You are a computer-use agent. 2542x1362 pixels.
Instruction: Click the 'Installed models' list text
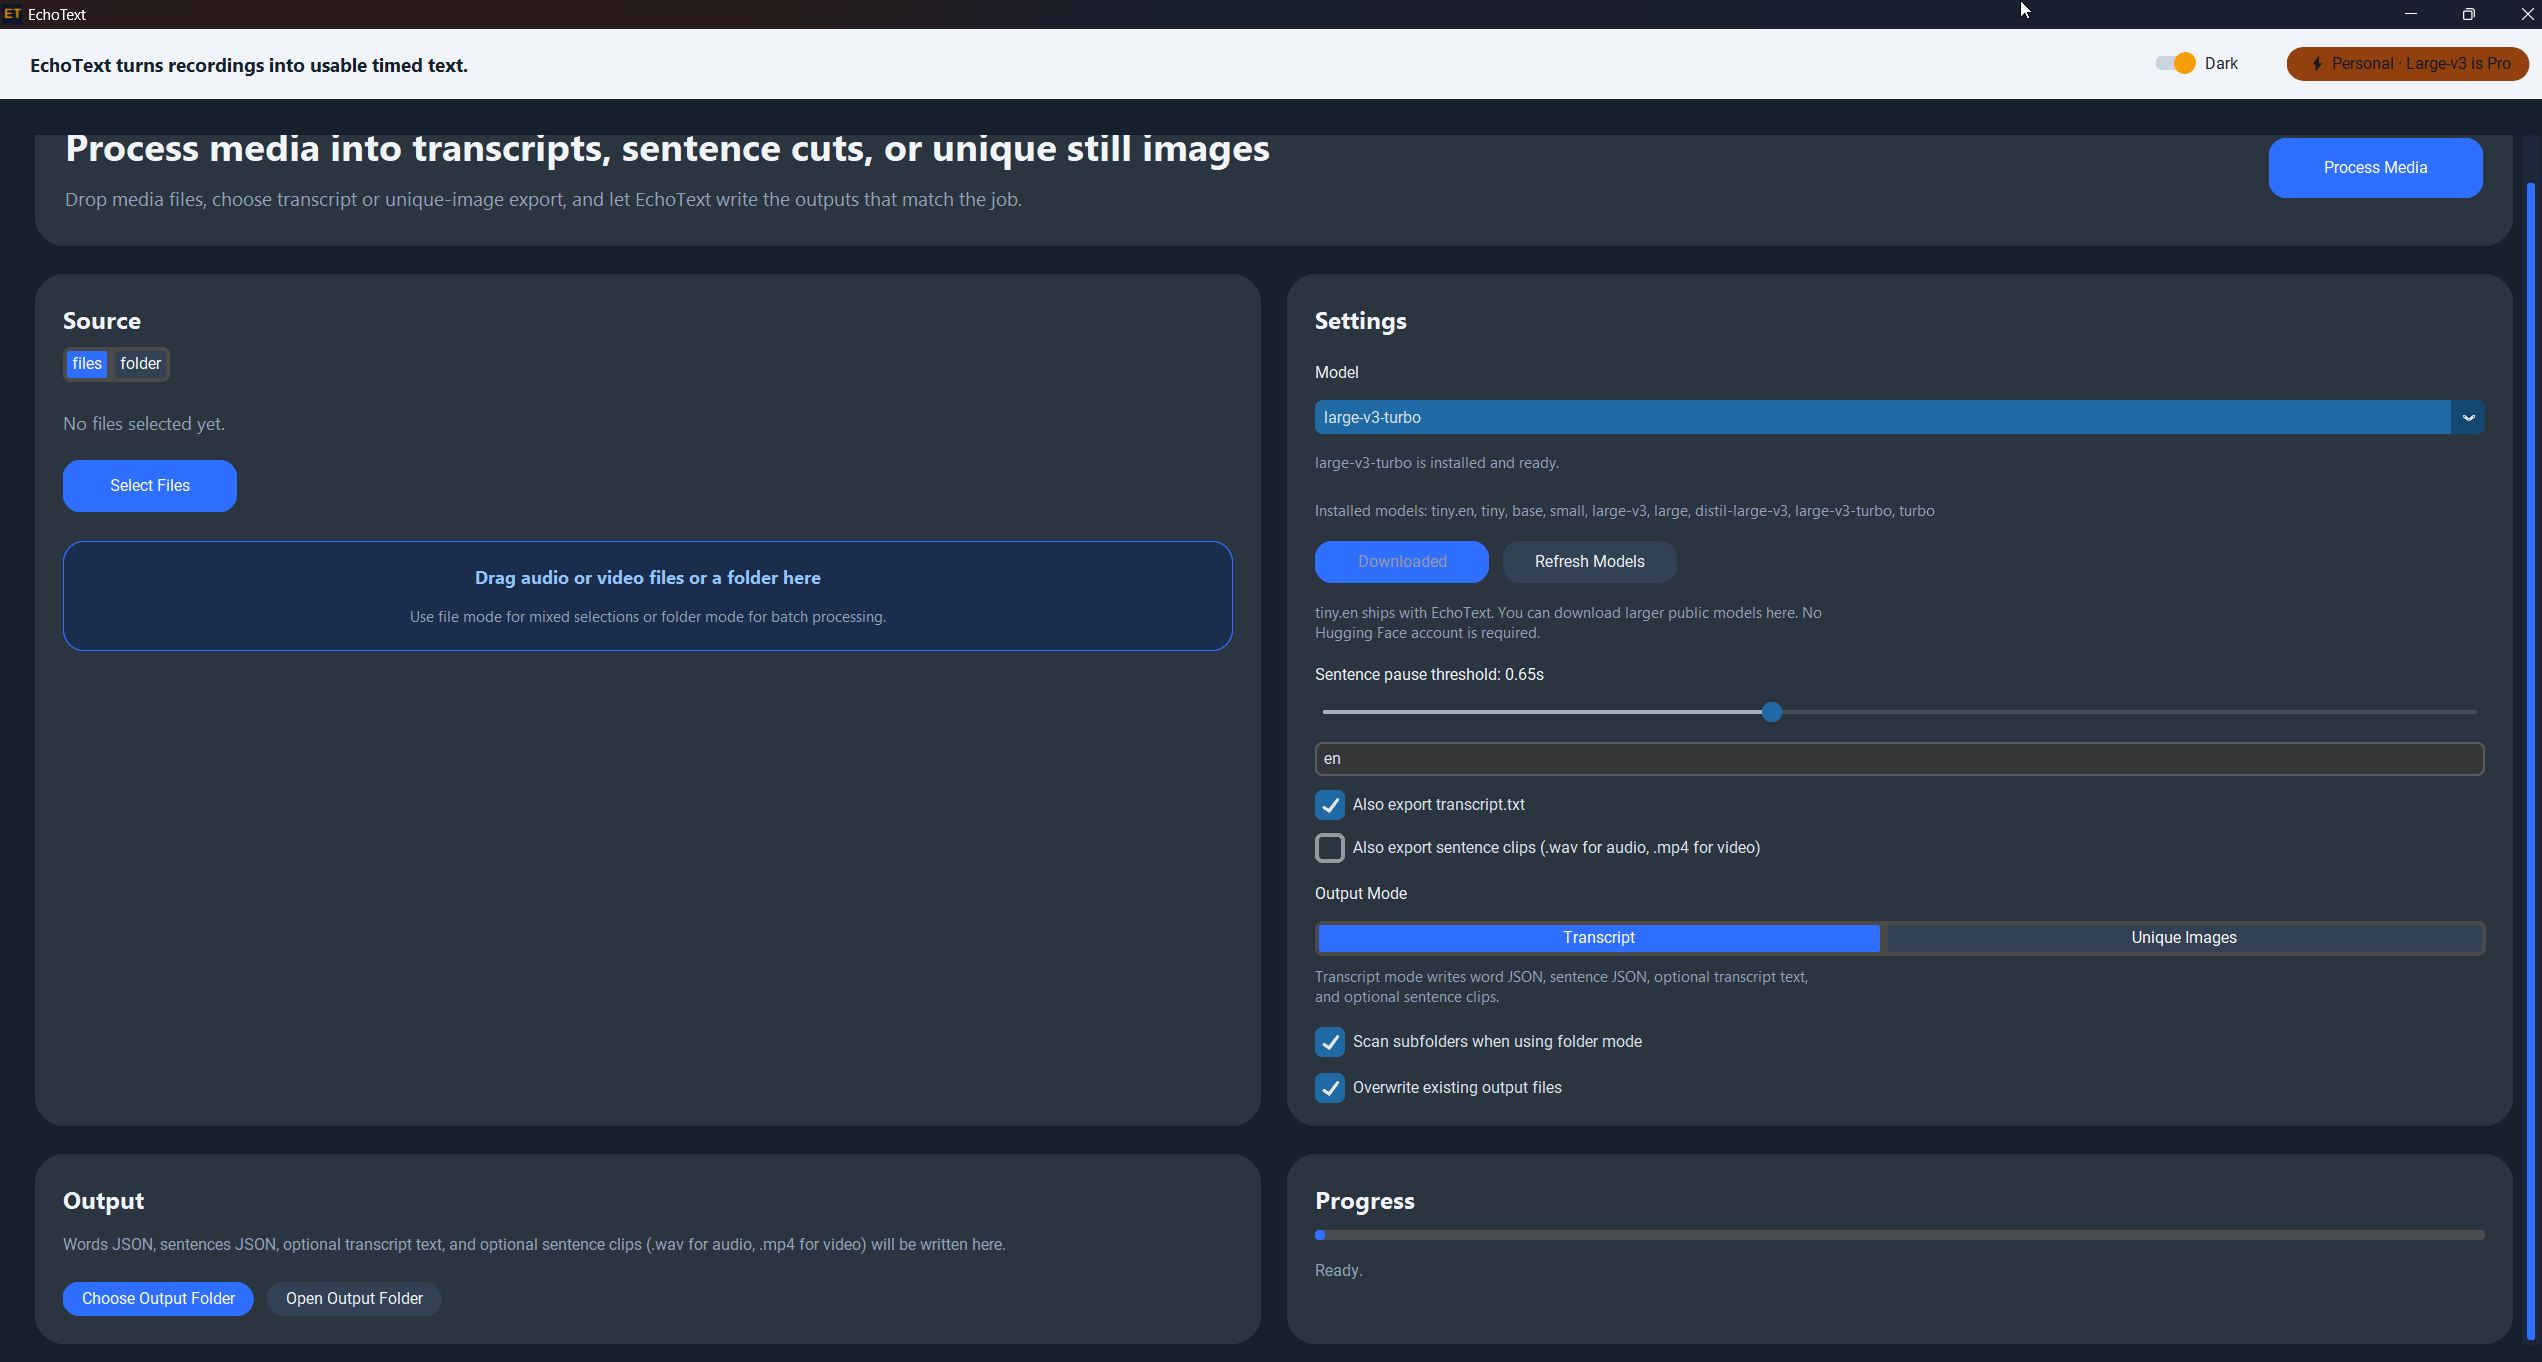1624,511
